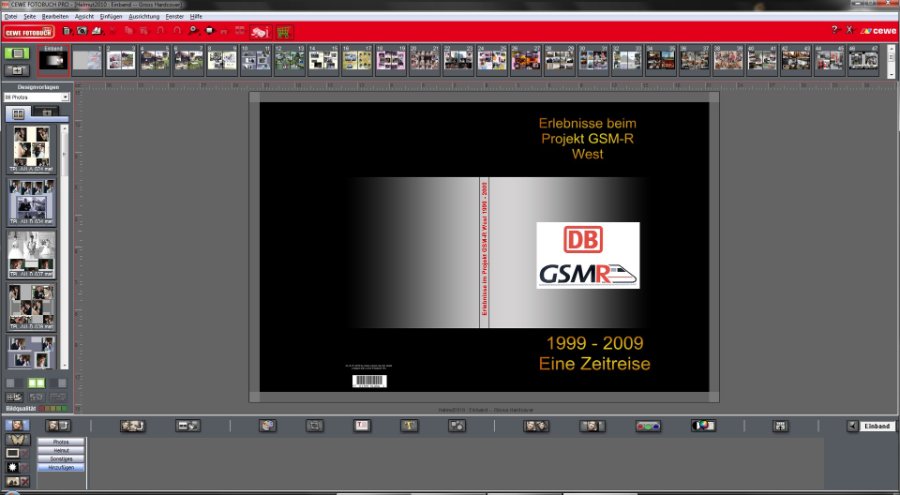Open the Seite menu
Screen dimensions: 900x495
pyautogui.click(x=30, y=17)
